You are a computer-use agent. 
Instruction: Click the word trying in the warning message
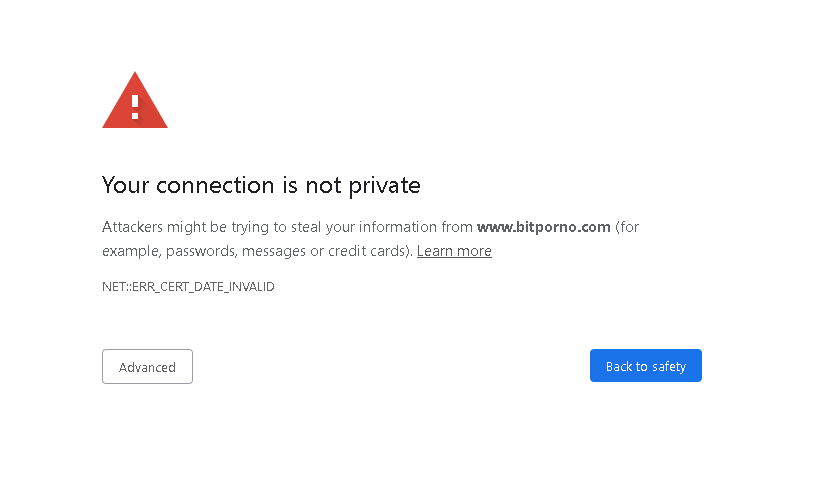(x=250, y=228)
